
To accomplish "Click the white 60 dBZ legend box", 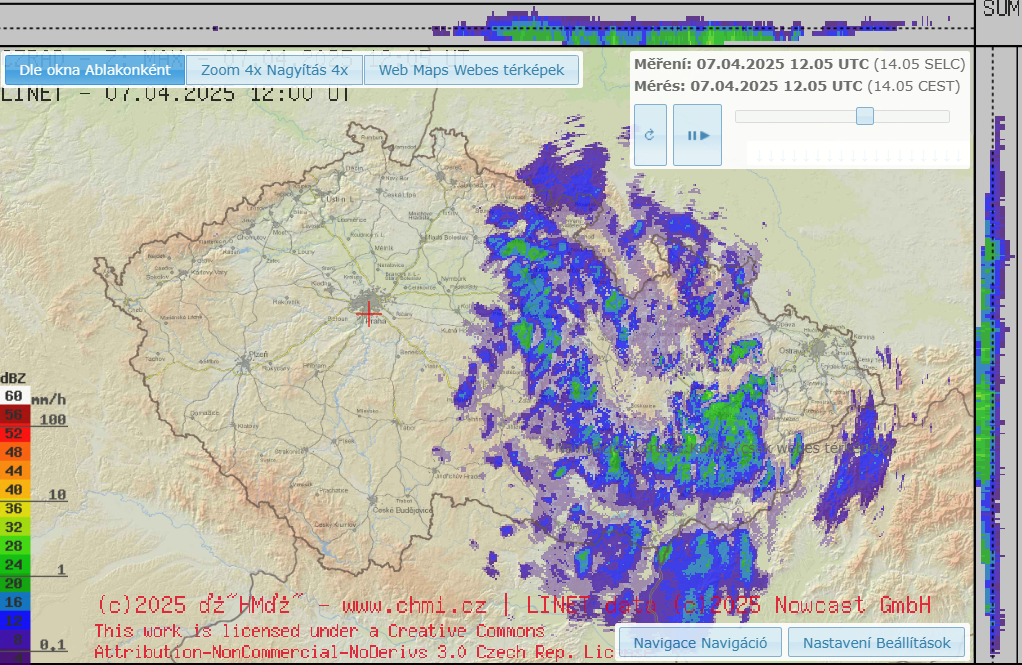I will (x=14, y=396).
